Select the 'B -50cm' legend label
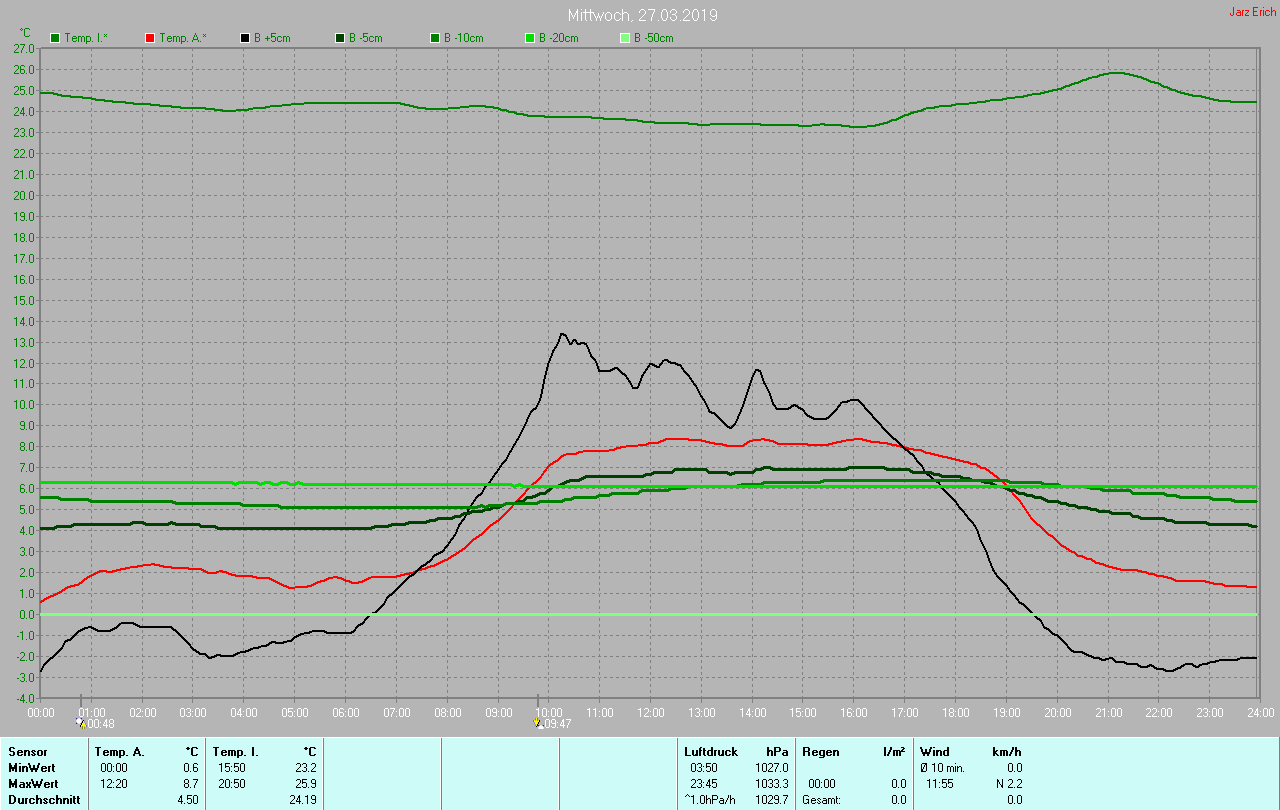This screenshot has width=1280, height=810. click(x=653, y=38)
